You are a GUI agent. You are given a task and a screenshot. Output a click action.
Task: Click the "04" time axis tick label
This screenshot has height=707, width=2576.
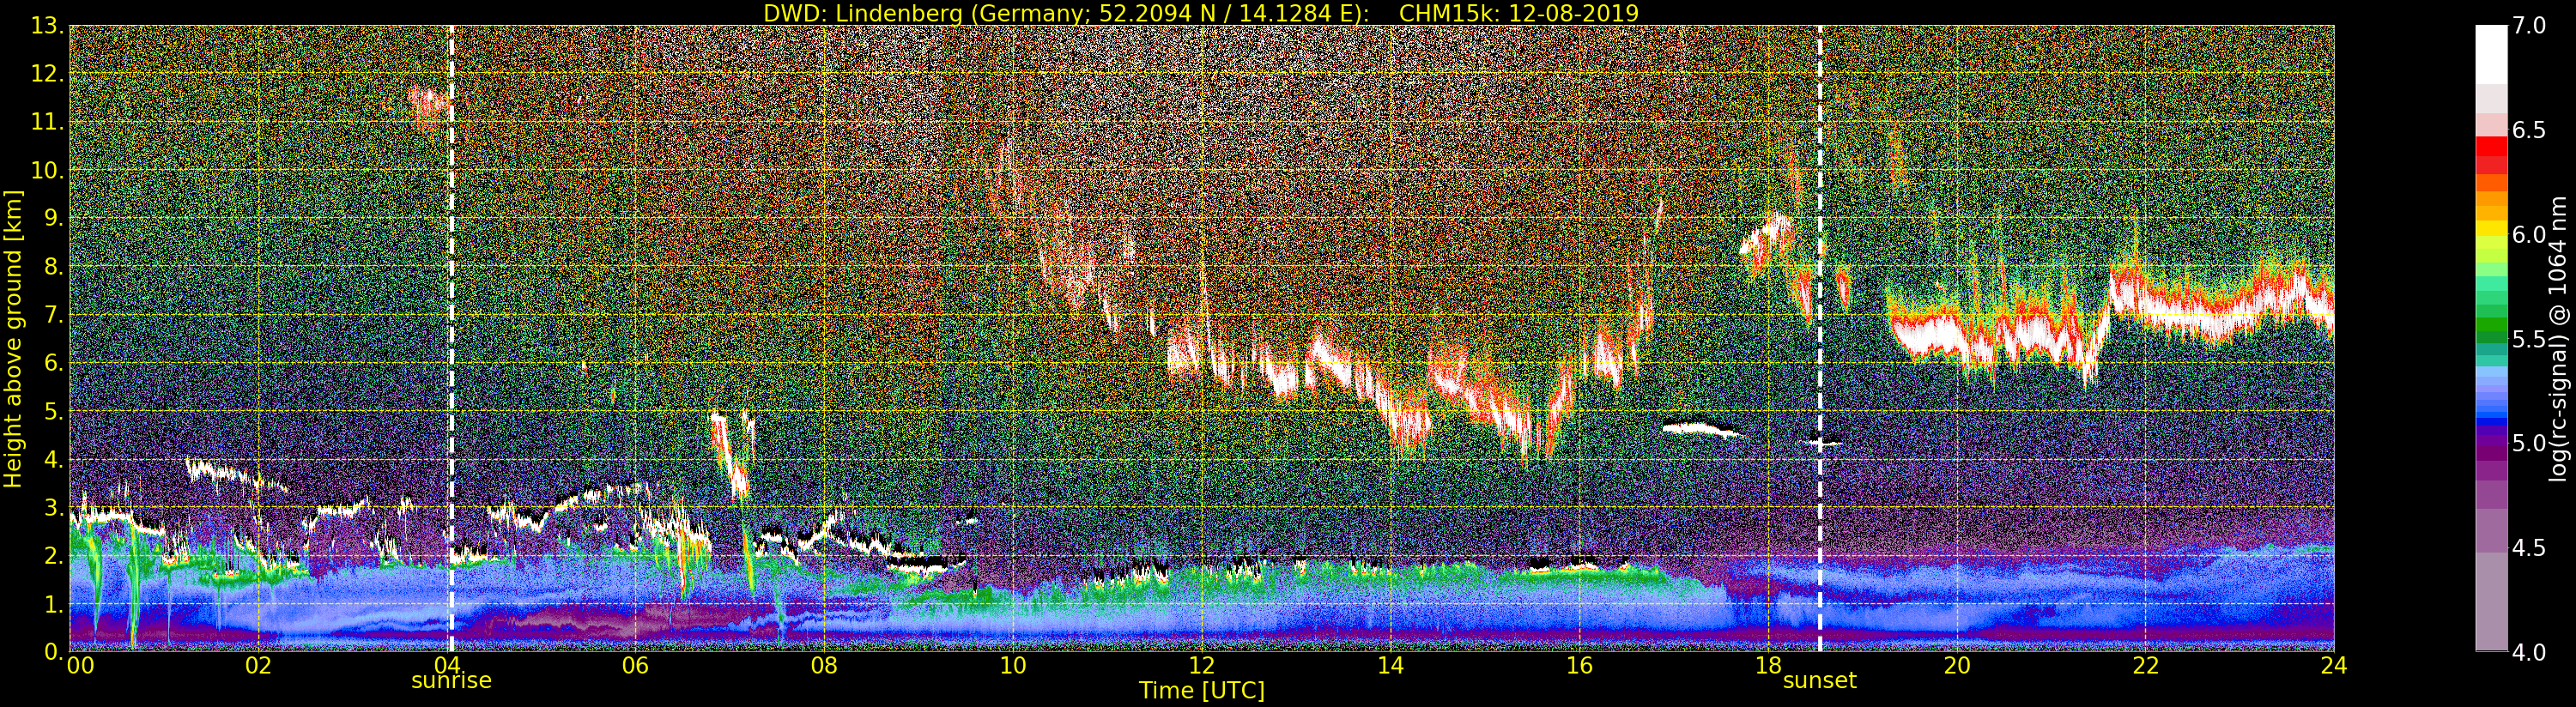pyautogui.click(x=447, y=665)
